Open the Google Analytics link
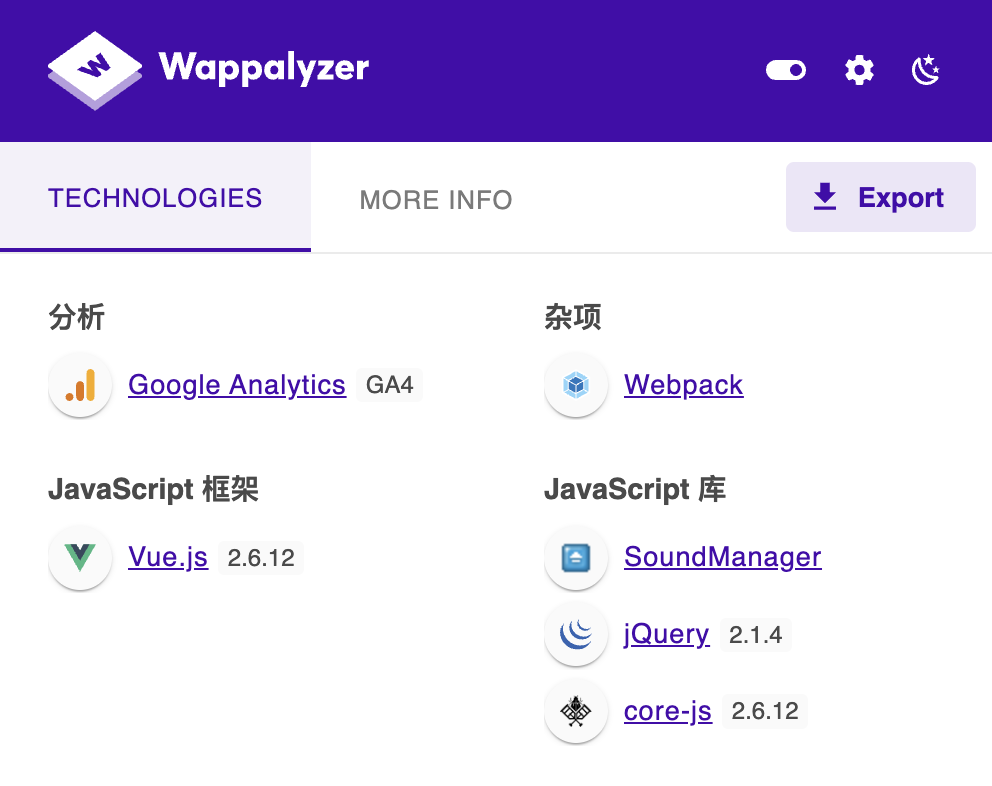Image resolution: width=992 pixels, height=786 pixels. click(237, 385)
